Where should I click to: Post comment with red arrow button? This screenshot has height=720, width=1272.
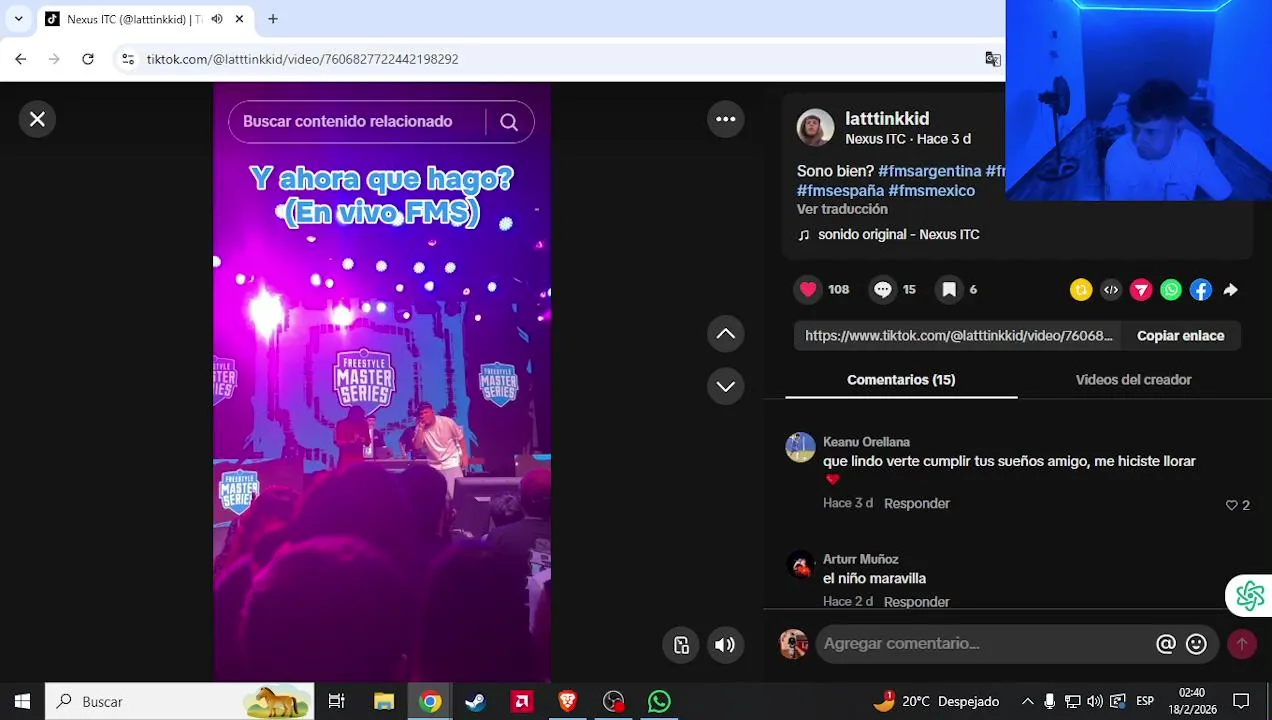pos(1242,644)
